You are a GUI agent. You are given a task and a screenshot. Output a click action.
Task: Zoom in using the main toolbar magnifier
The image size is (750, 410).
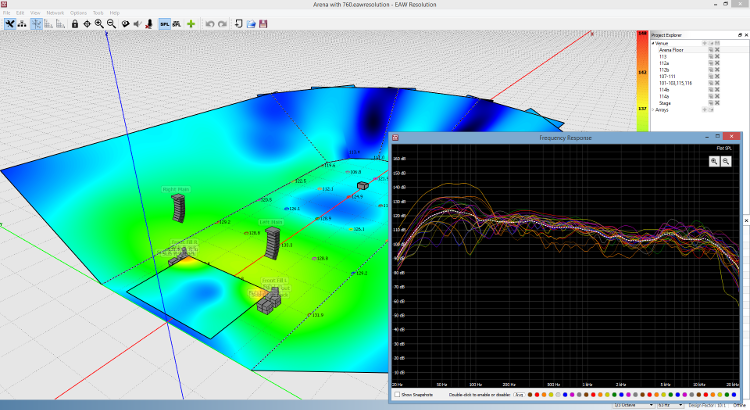click(x=99, y=24)
